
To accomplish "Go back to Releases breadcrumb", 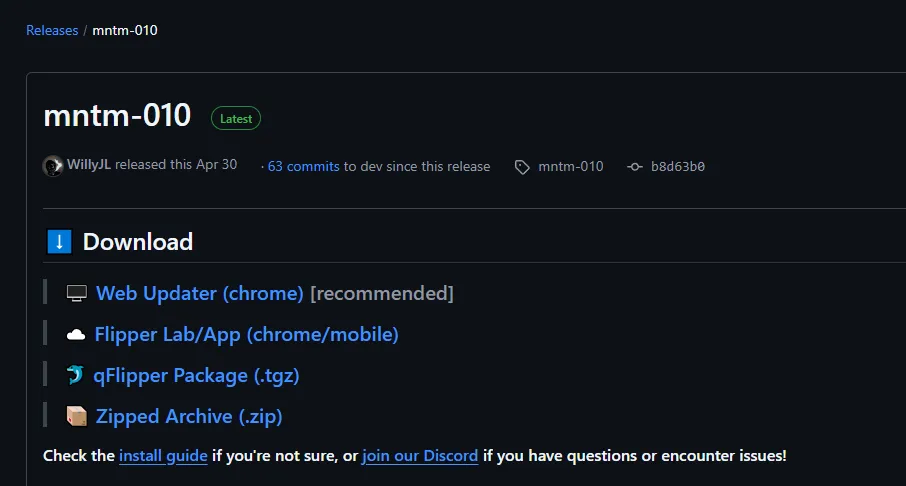I will pyautogui.click(x=52, y=30).
